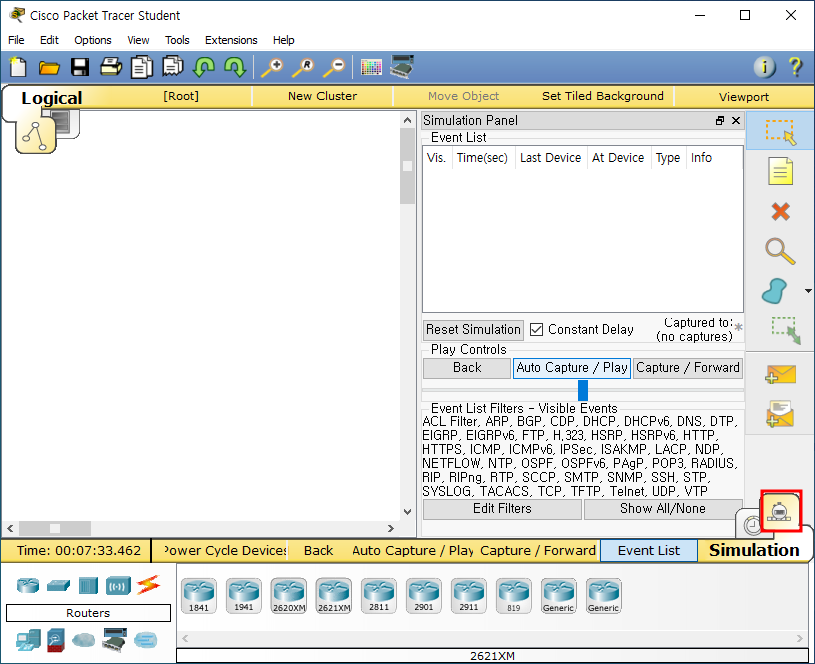This screenshot has width=815, height=664.
Task: Redo with the right green arrow icon
Action: click(x=235, y=67)
